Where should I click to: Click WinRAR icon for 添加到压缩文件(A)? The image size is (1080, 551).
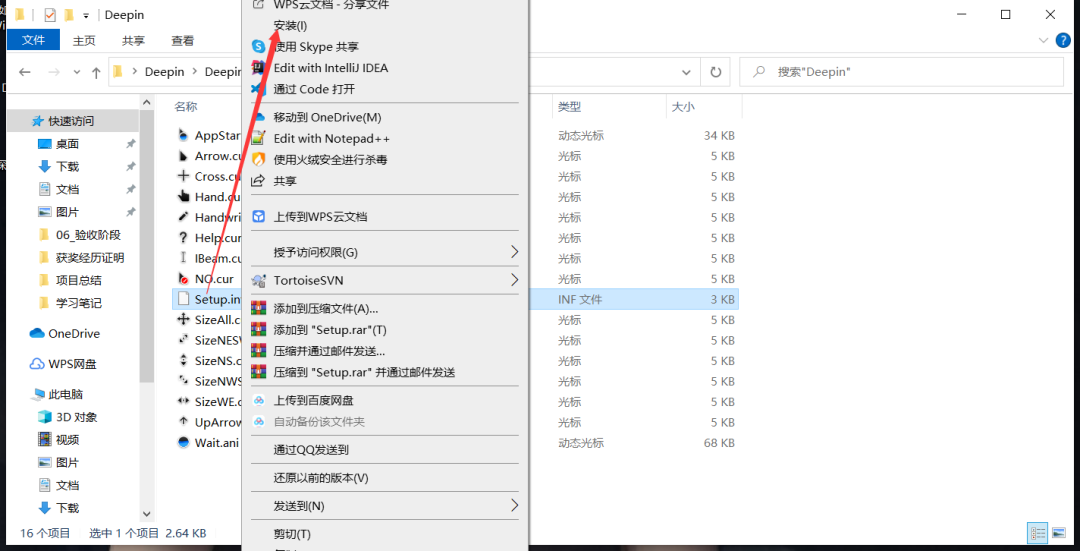[258, 308]
